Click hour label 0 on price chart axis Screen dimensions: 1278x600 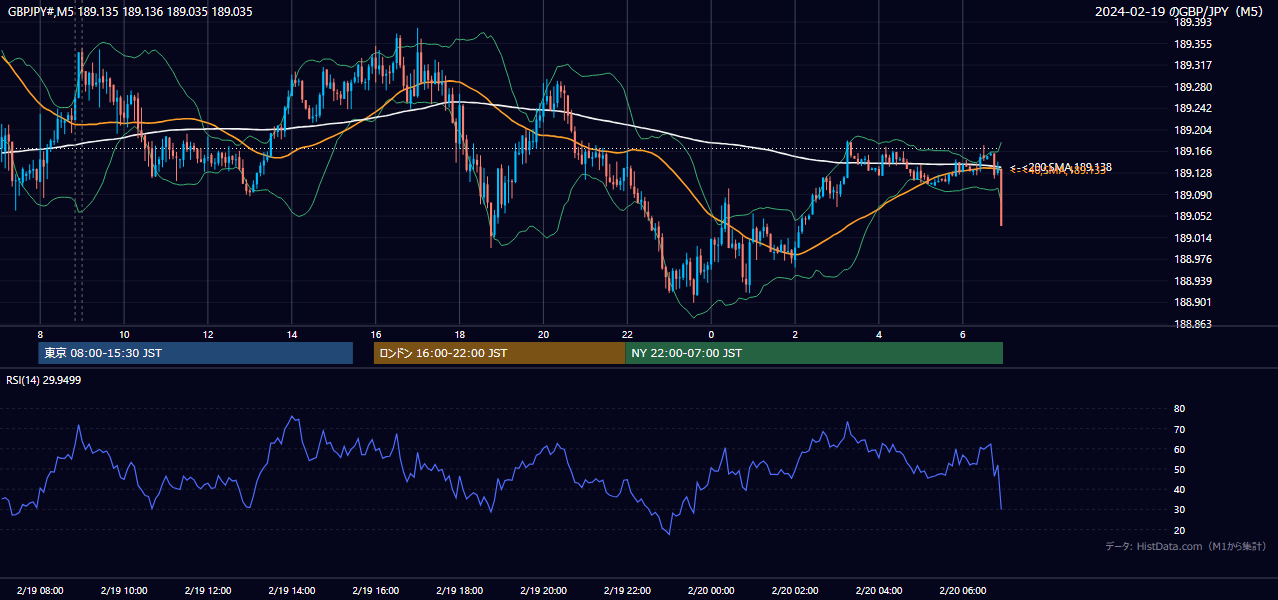pyautogui.click(x=711, y=334)
